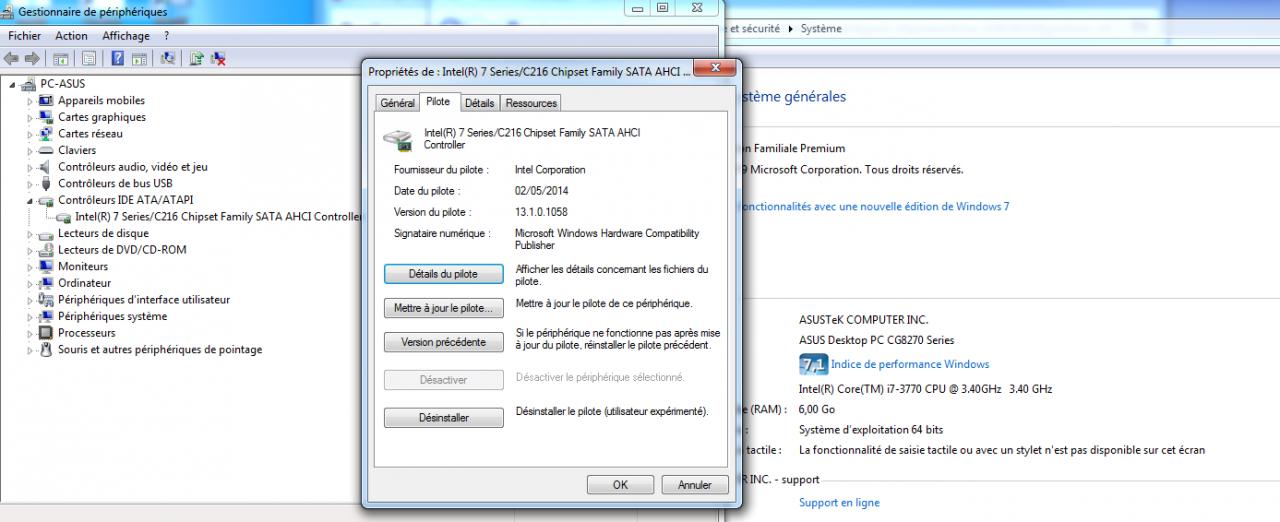The height and width of the screenshot is (522, 1280).
Task: Select Intel SATA AHCI Controller tree entry
Action: tap(218, 217)
